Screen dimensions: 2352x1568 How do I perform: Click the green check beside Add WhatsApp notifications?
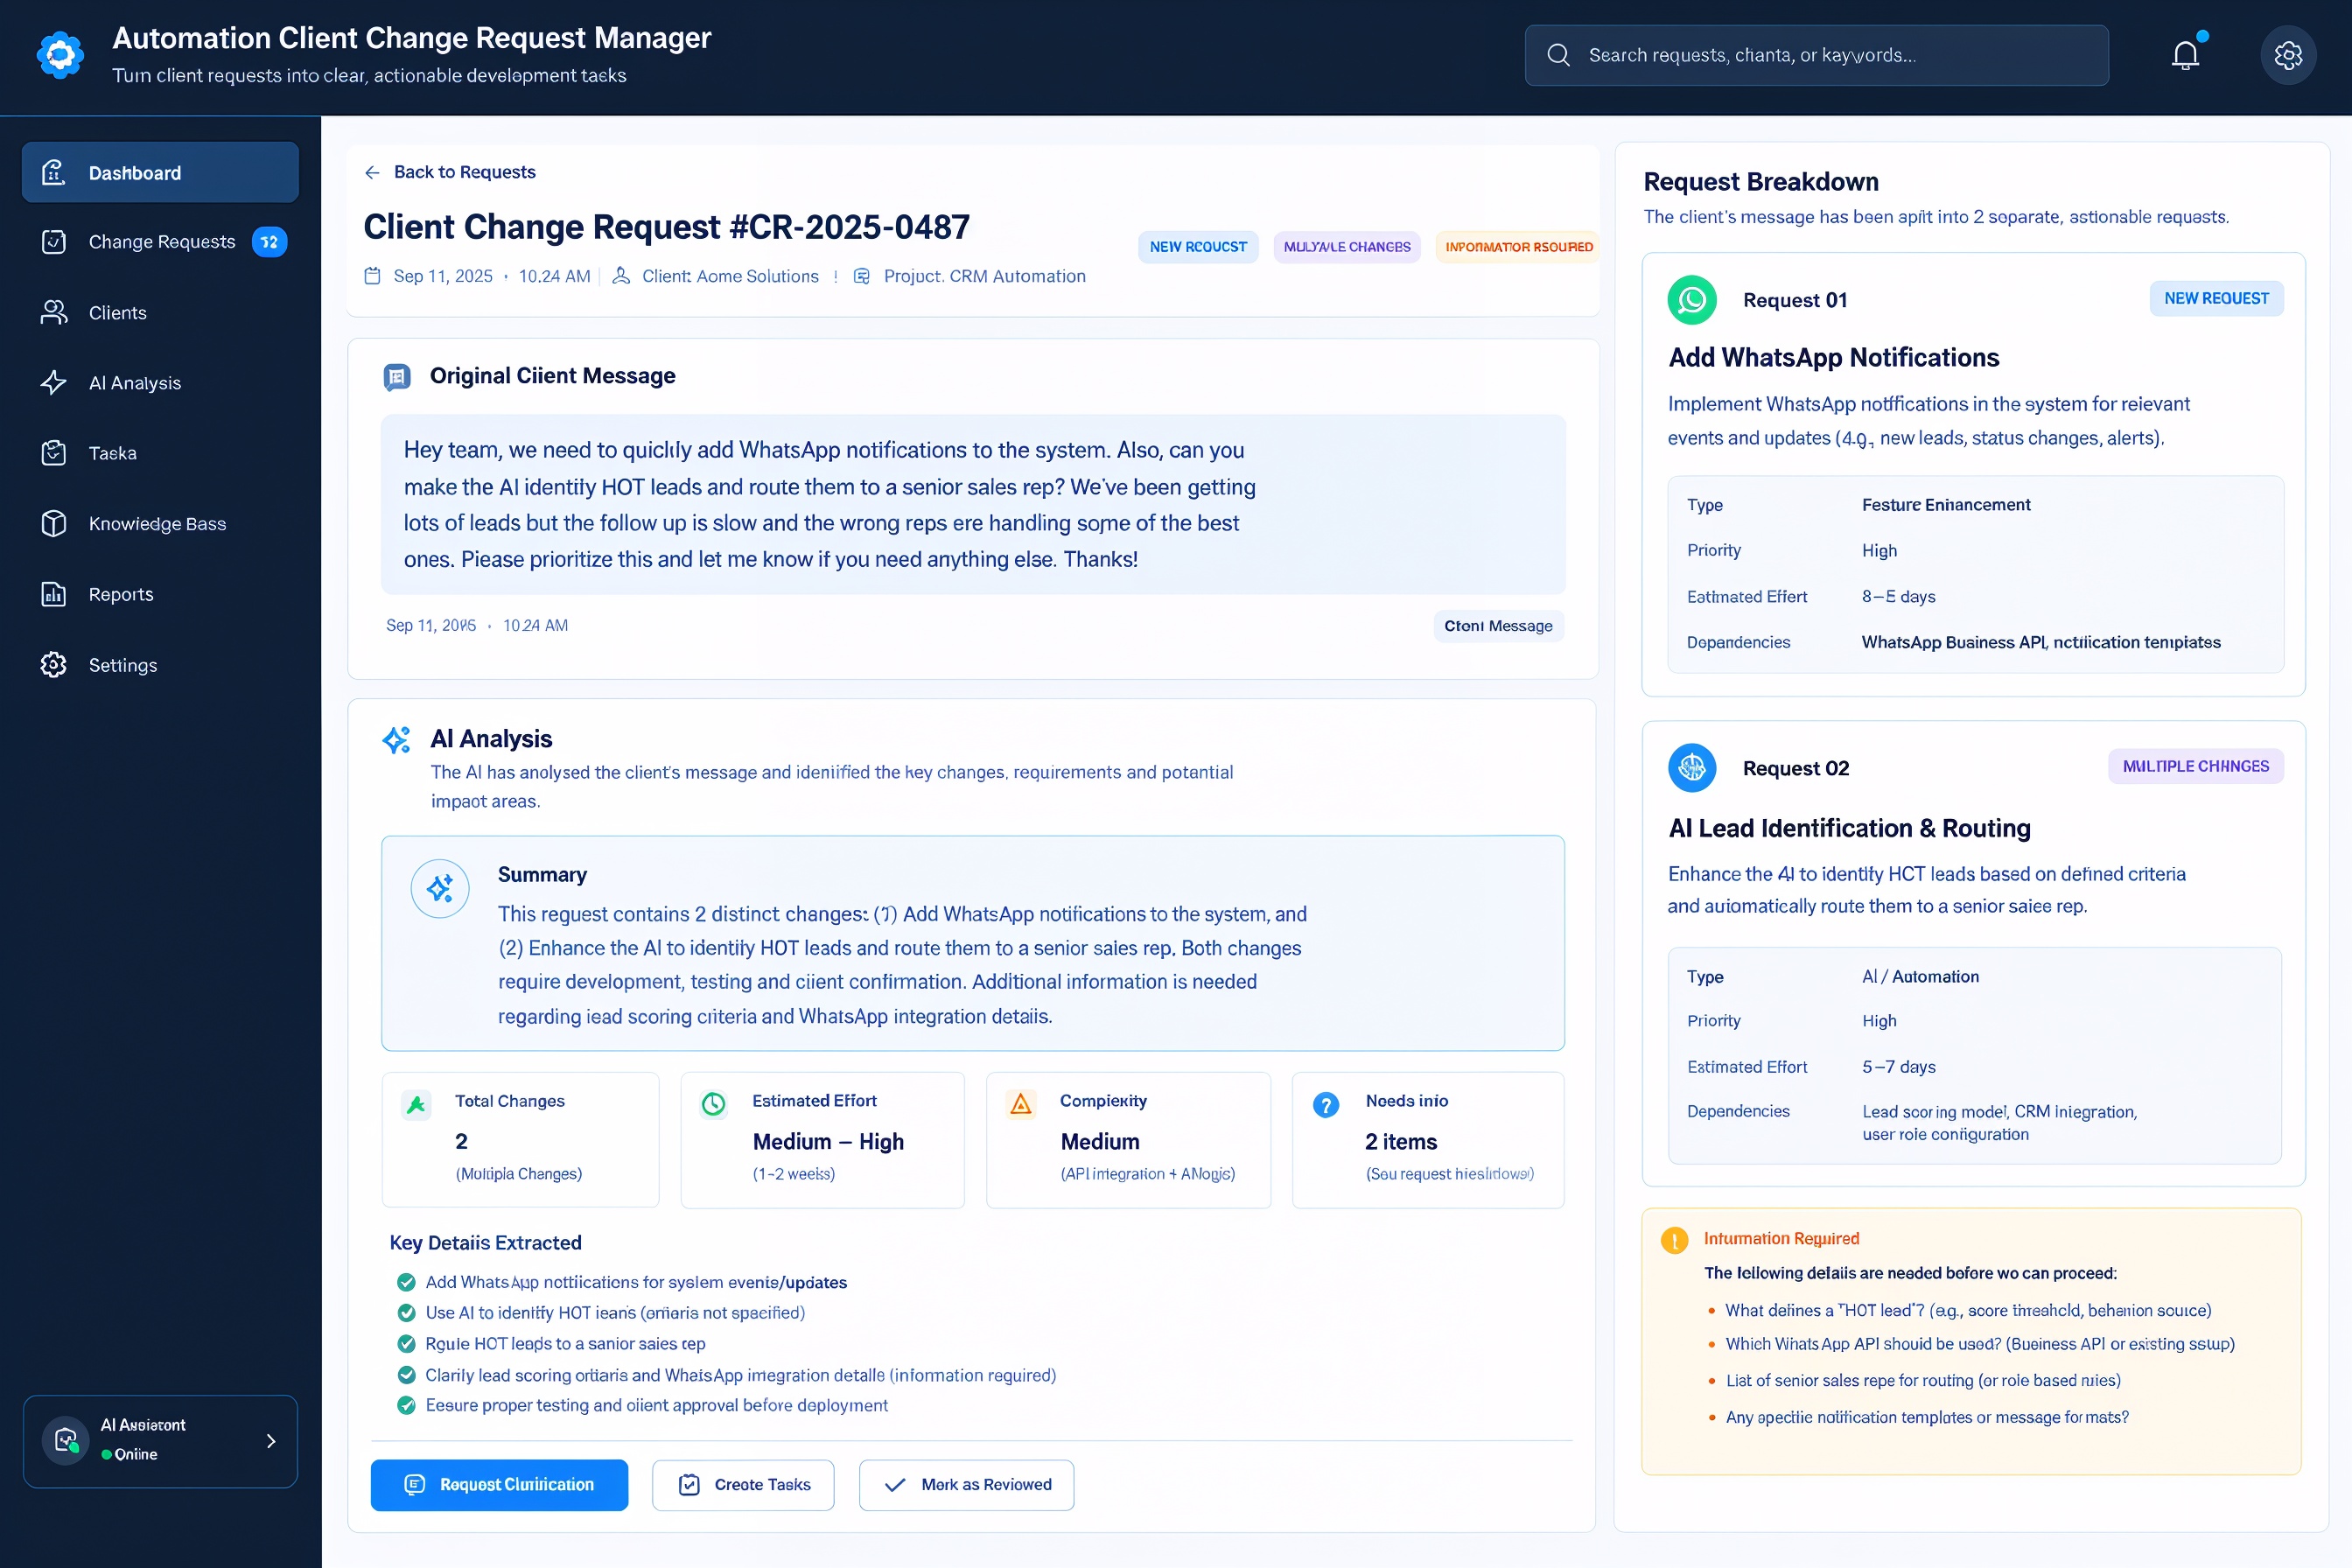pos(406,1282)
